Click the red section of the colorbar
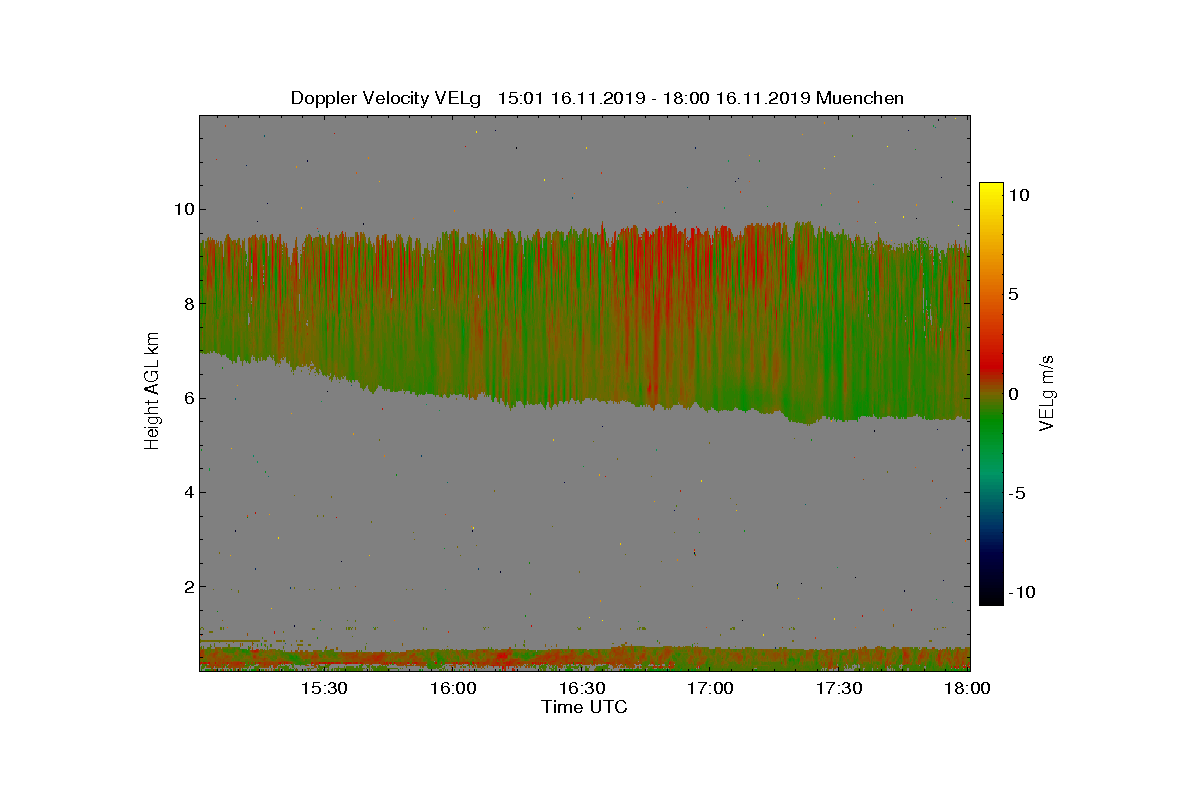1200x800 pixels. click(x=991, y=352)
